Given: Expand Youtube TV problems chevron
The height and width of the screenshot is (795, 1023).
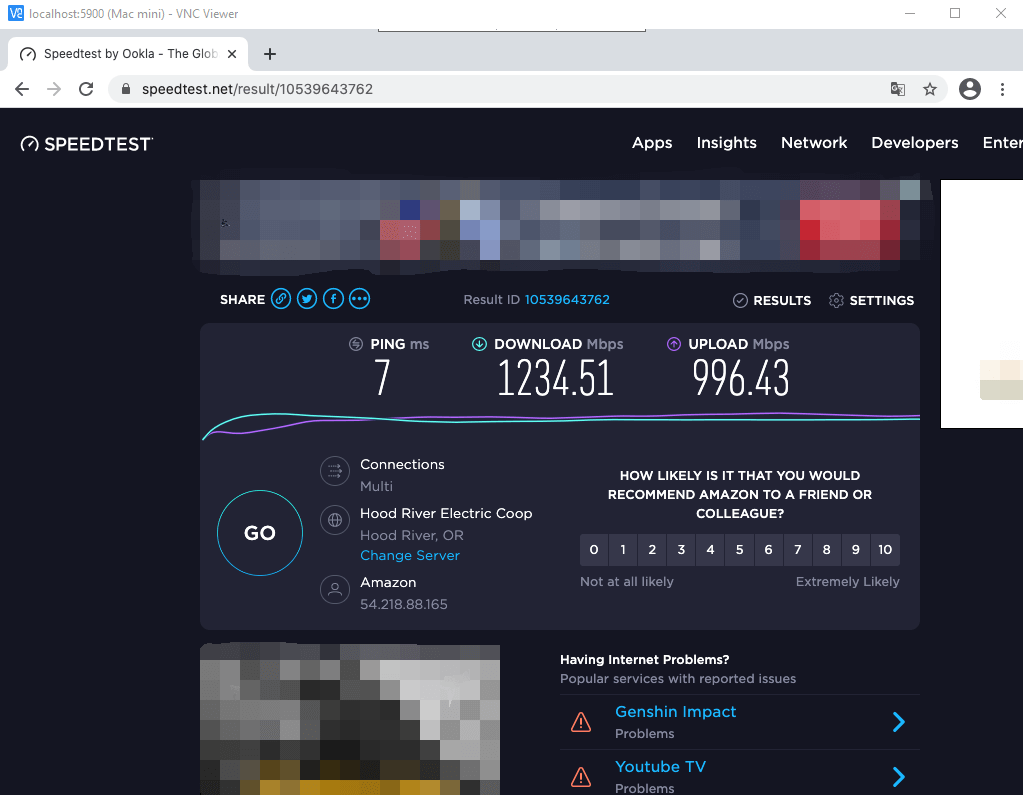Looking at the screenshot, I should [x=898, y=777].
